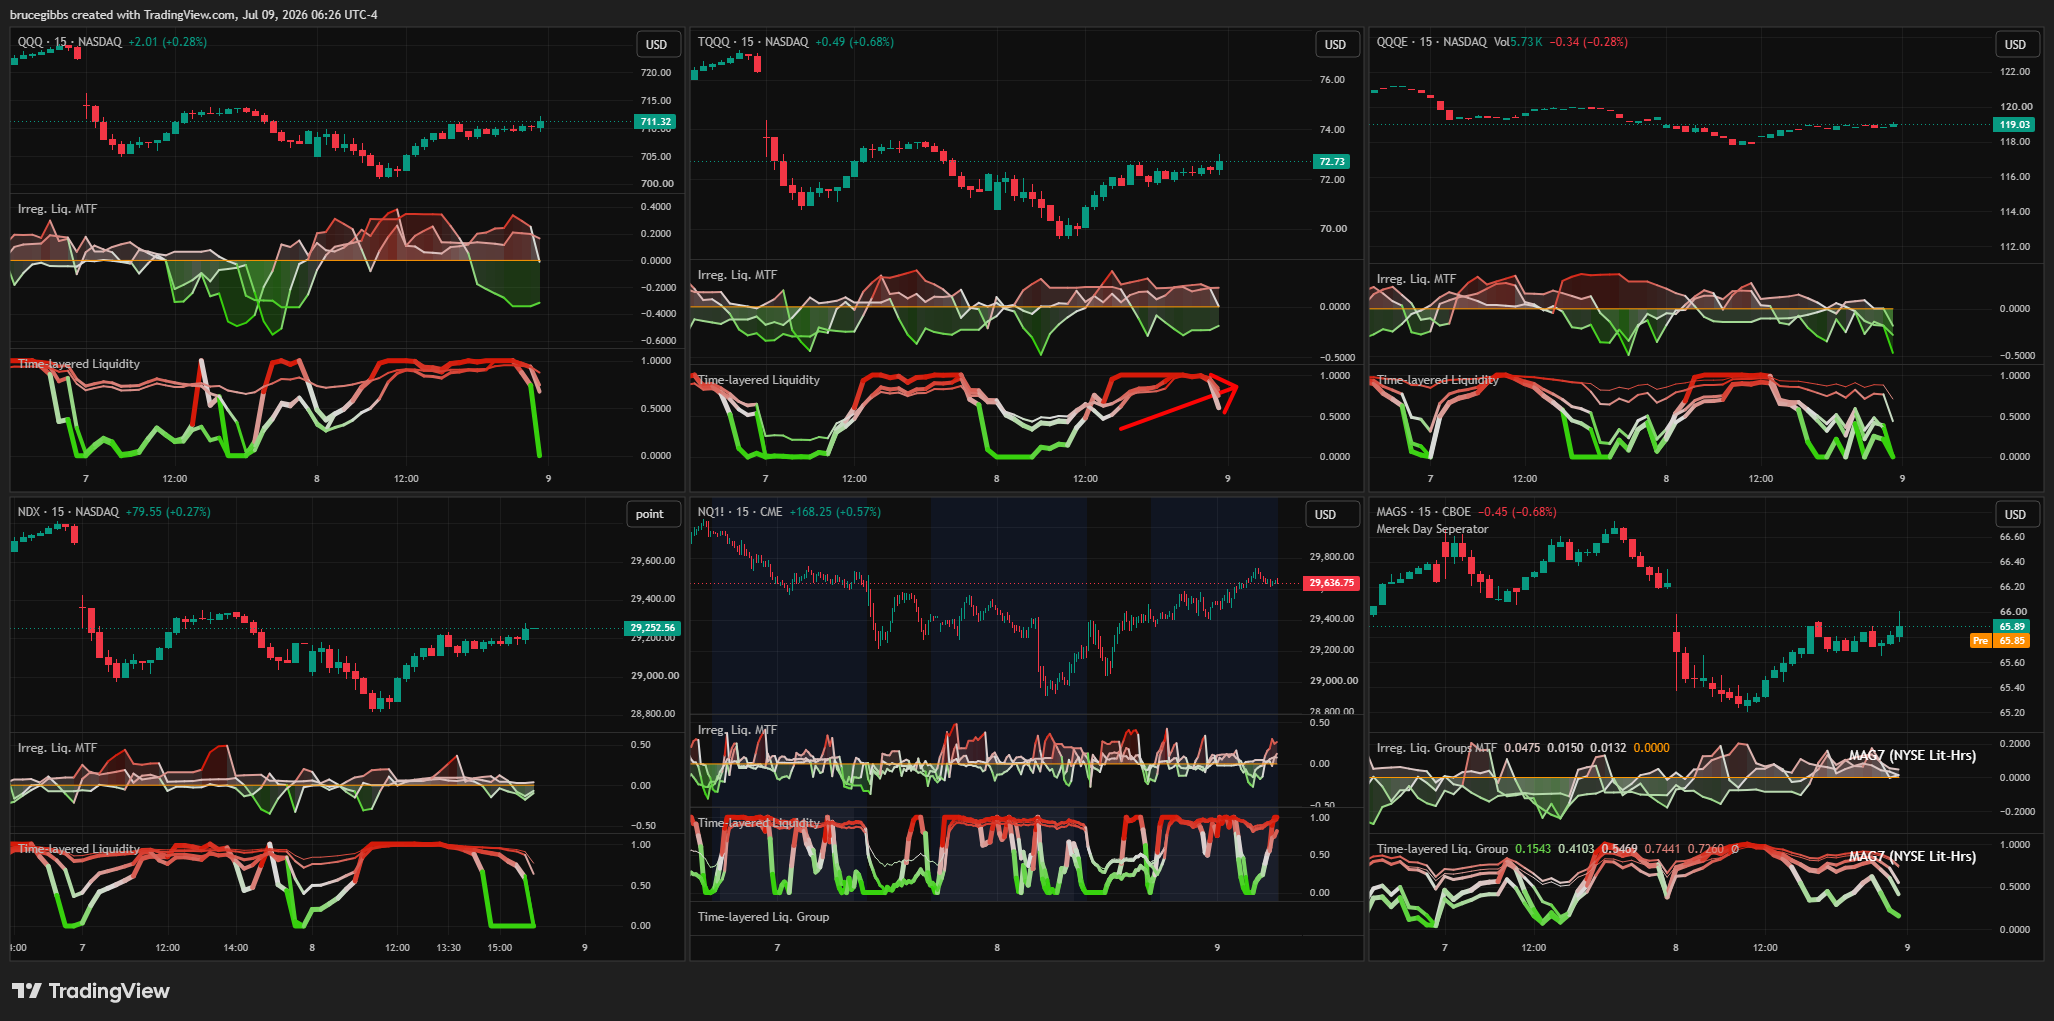The width and height of the screenshot is (2054, 1021).
Task: Select the red 29,636.75 price label
Action: tap(1331, 583)
